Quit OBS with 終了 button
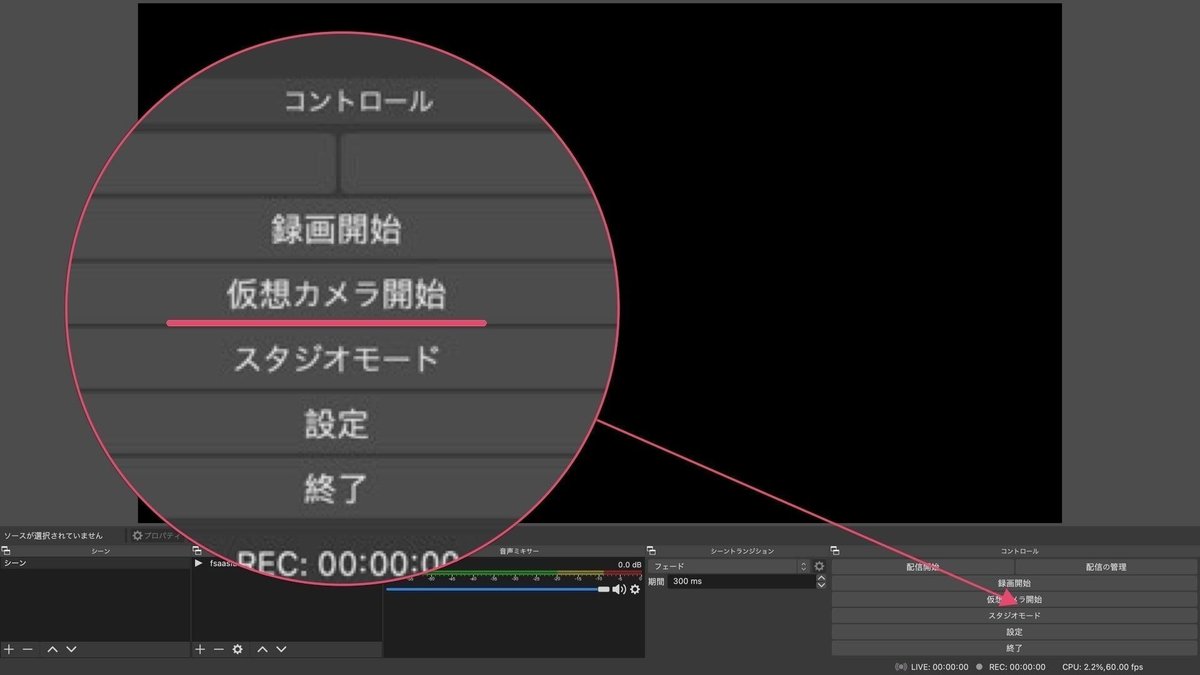 1014,648
